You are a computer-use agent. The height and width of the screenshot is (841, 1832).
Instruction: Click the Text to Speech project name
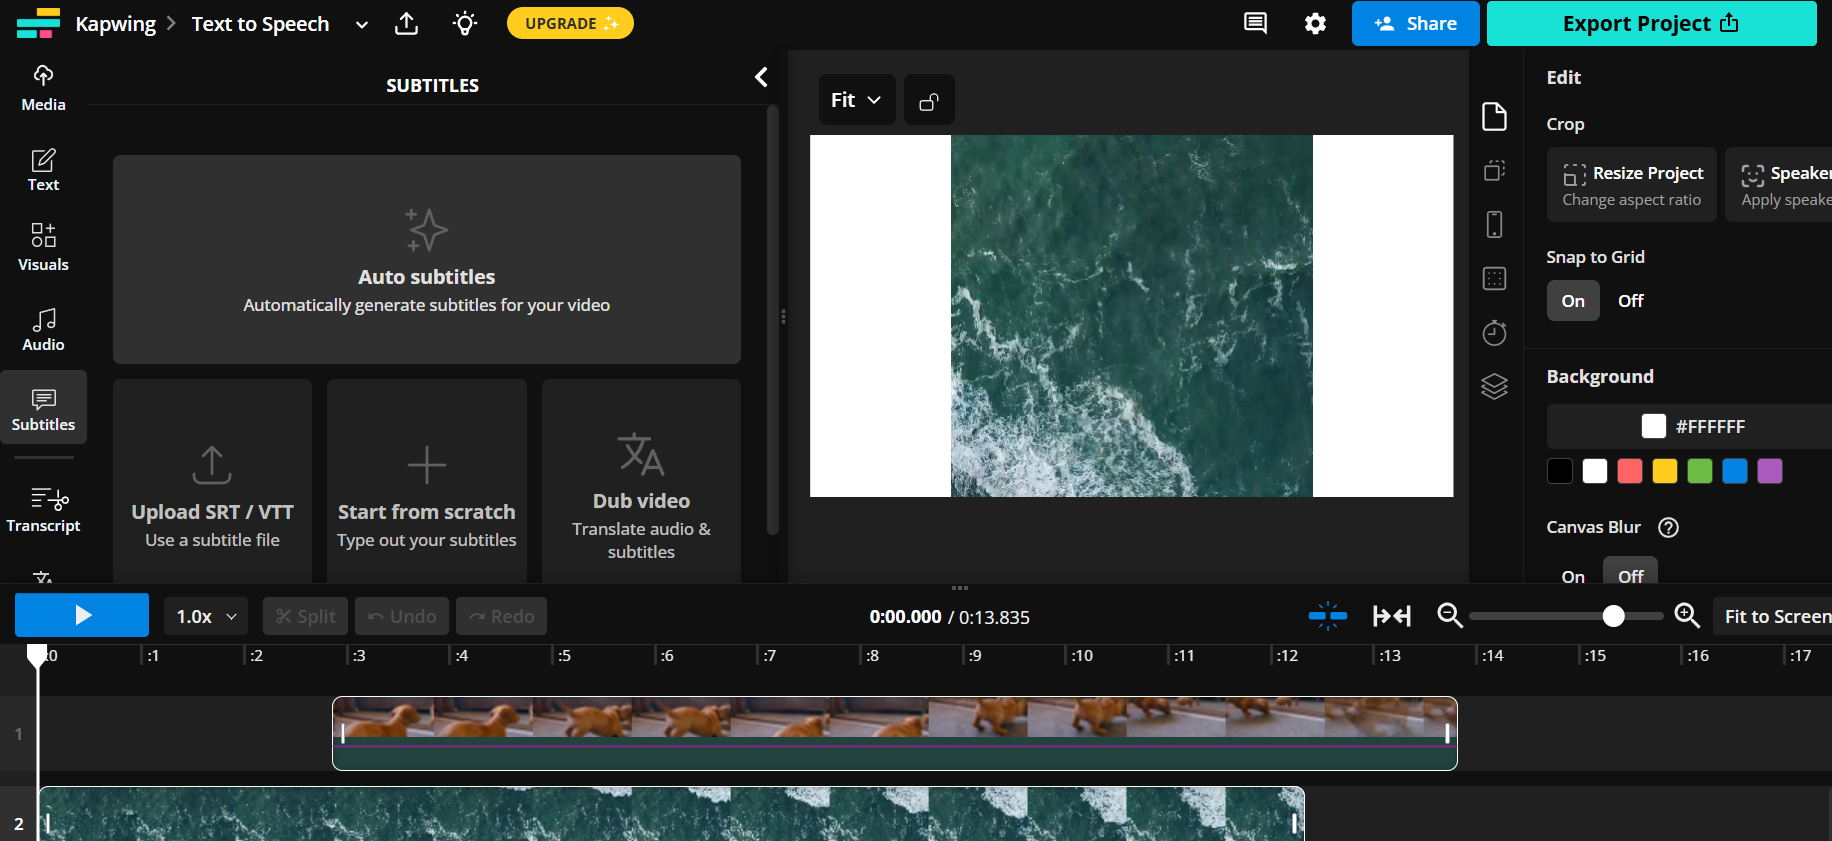(x=260, y=24)
